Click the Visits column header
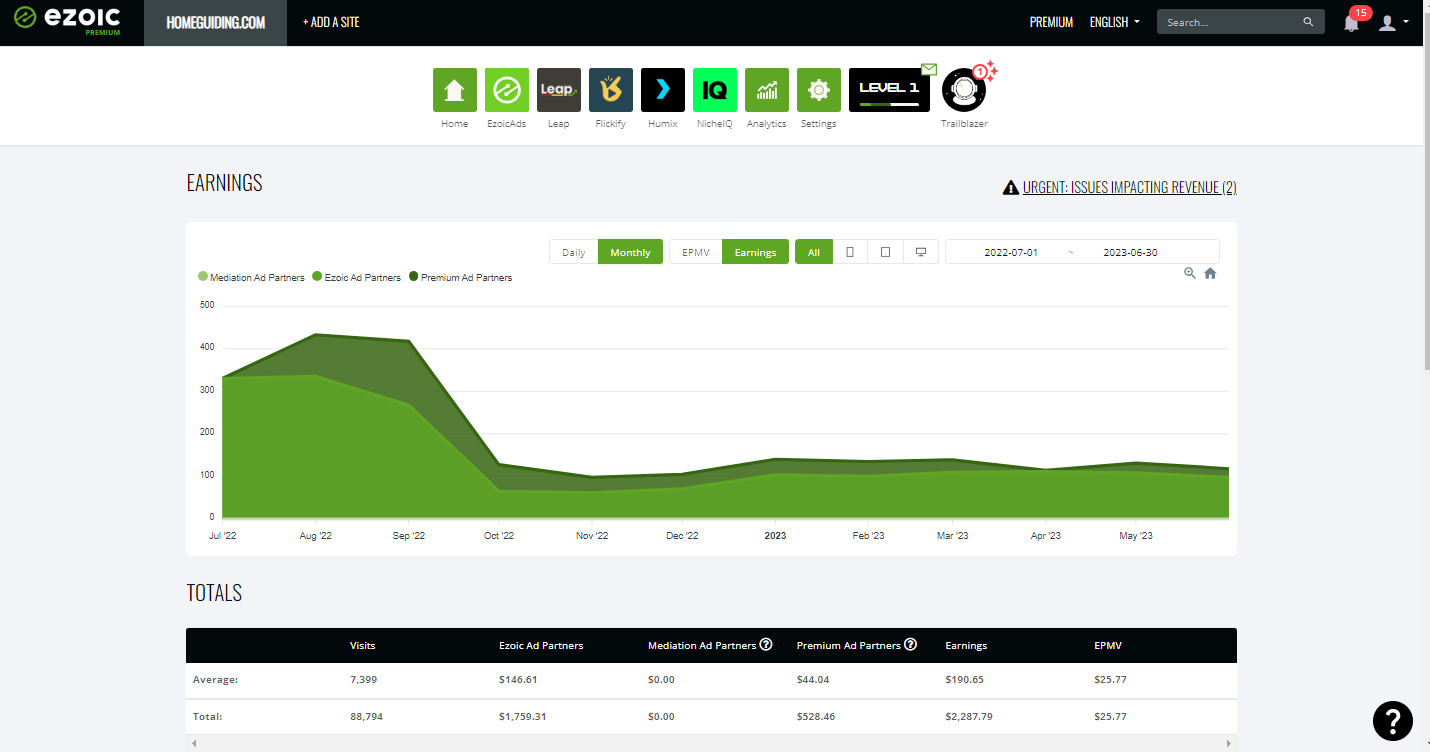 click(x=363, y=645)
